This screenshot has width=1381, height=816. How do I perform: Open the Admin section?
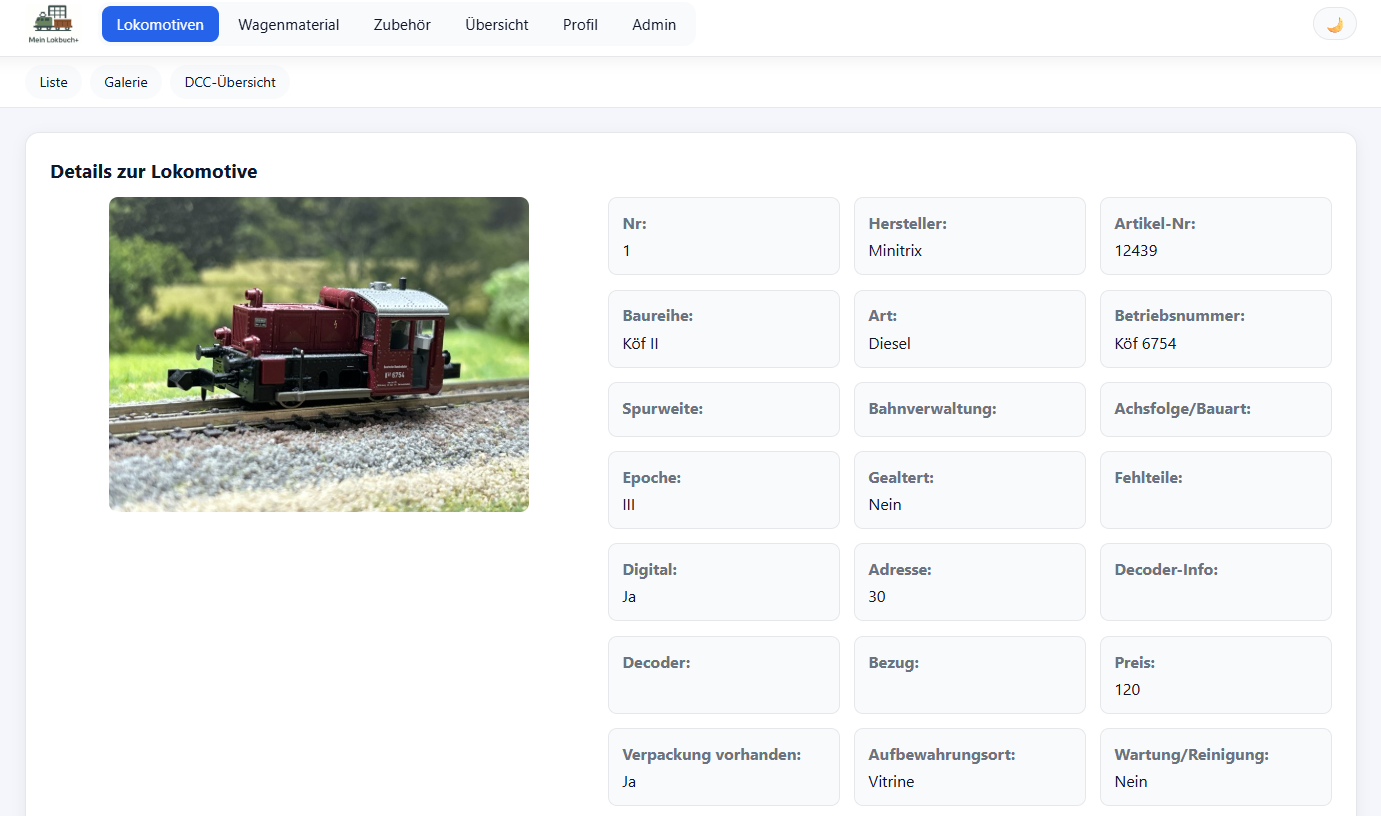coord(654,24)
